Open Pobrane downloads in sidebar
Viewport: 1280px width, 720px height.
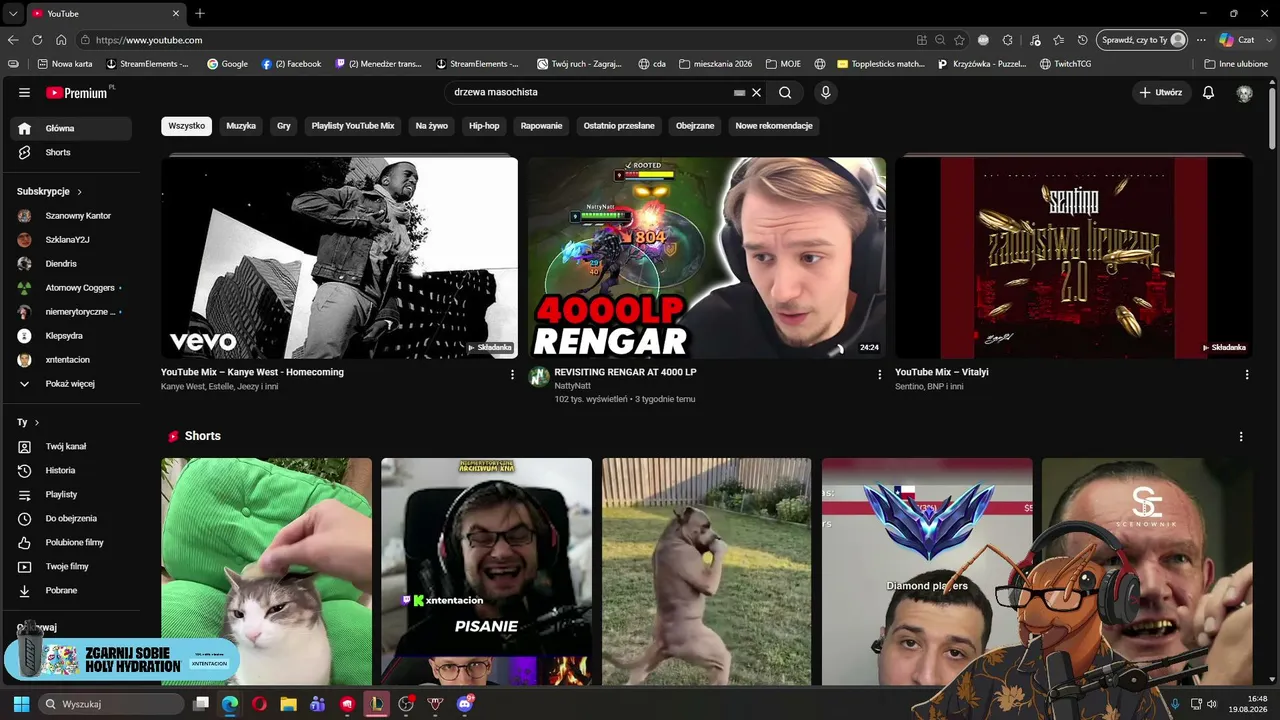71,590
